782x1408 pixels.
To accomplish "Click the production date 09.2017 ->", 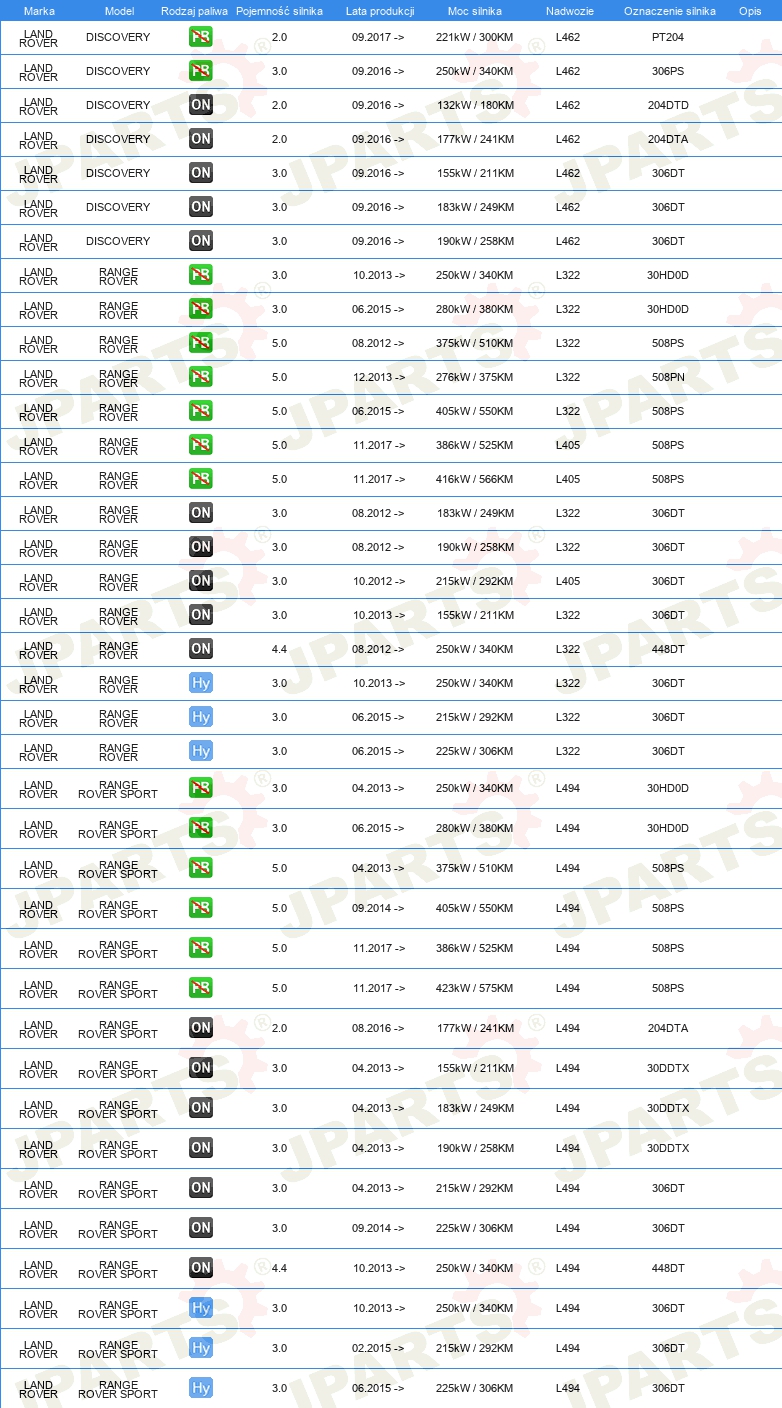I will pyautogui.click(x=379, y=37).
